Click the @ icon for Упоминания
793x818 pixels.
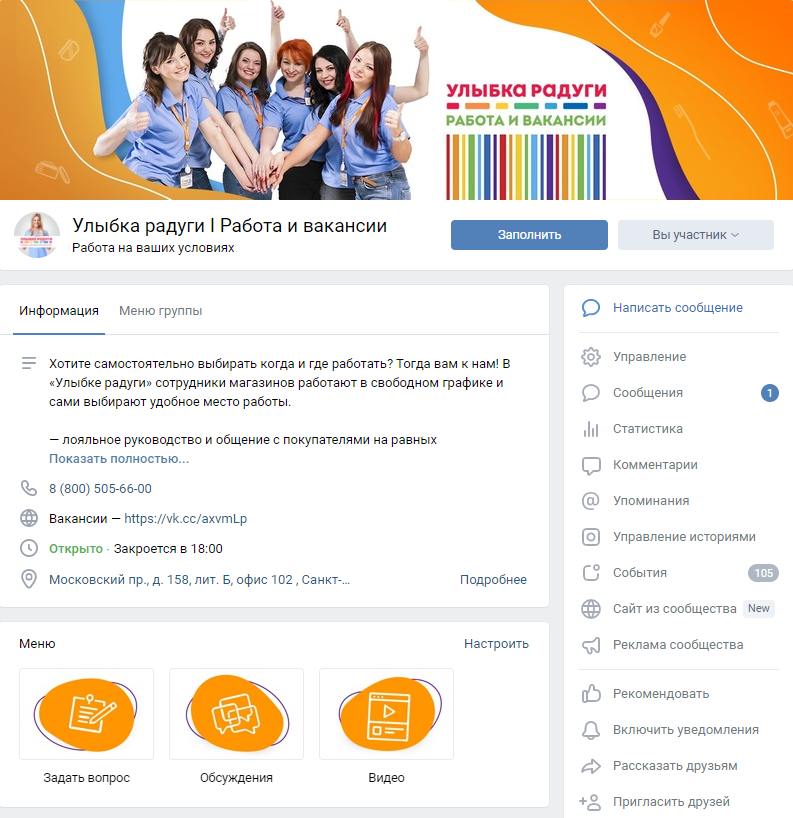click(x=591, y=501)
